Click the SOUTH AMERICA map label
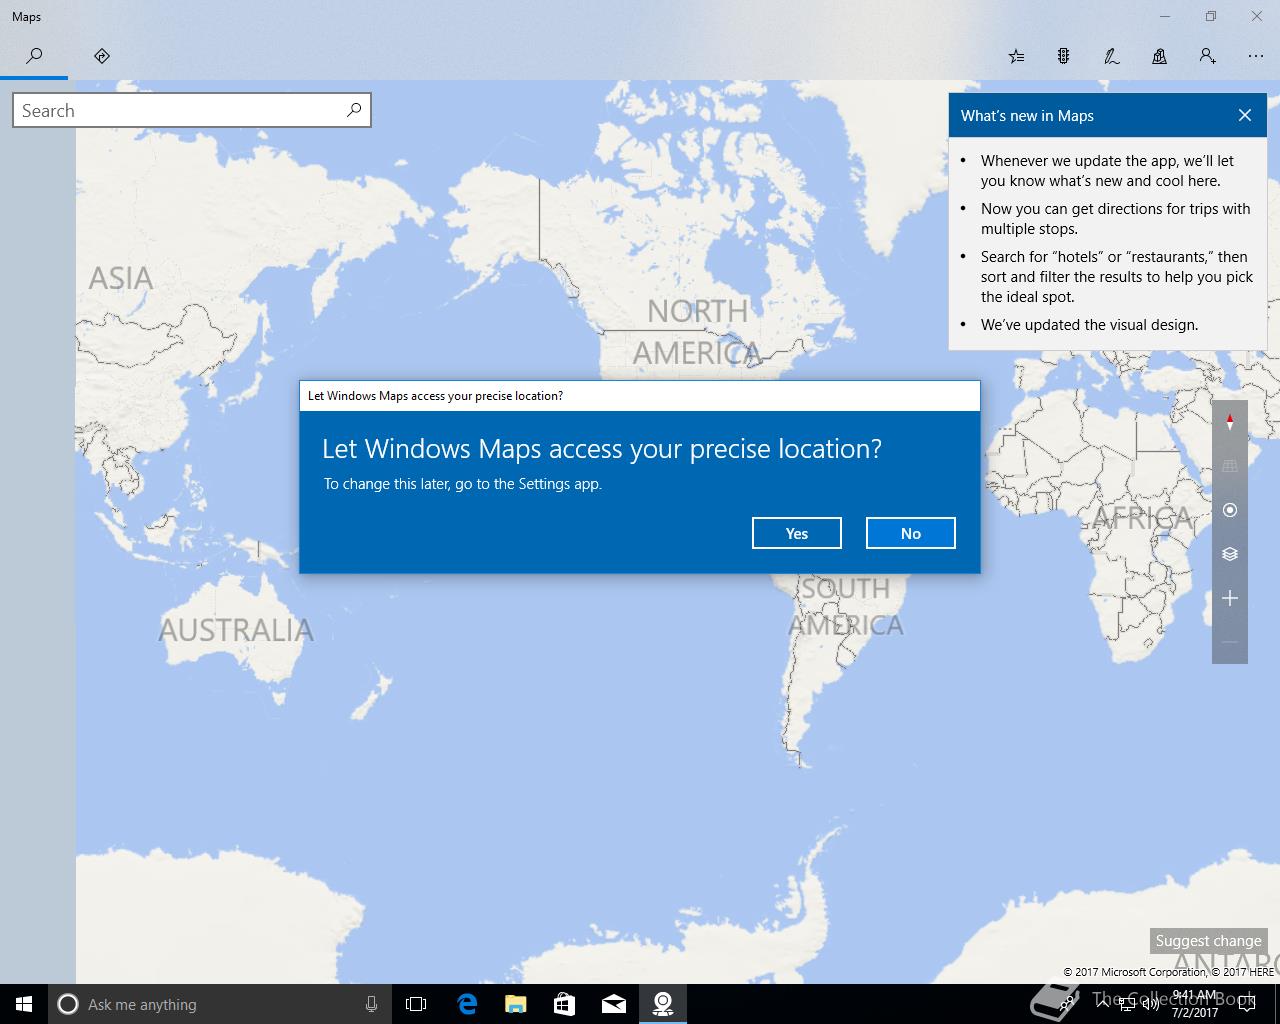This screenshot has width=1280, height=1024. click(846, 606)
